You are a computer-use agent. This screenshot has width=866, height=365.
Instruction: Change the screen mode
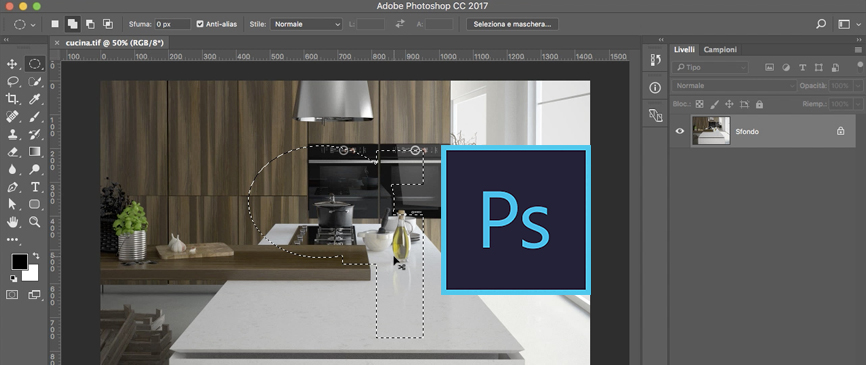[34, 295]
